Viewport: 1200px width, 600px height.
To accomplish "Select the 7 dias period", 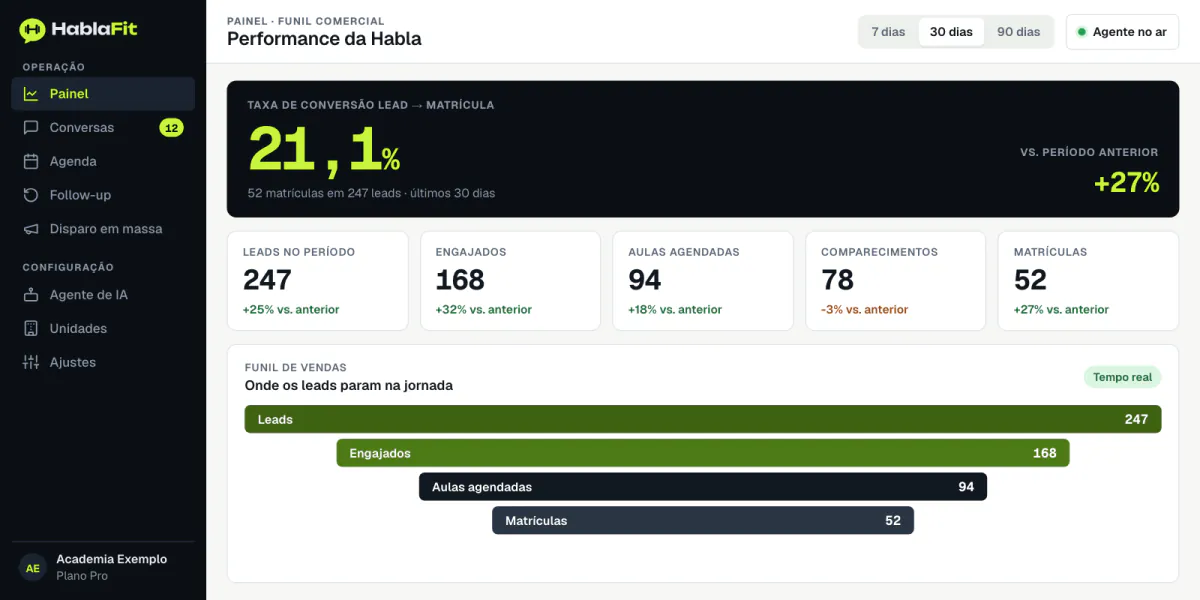I will [888, 32].
